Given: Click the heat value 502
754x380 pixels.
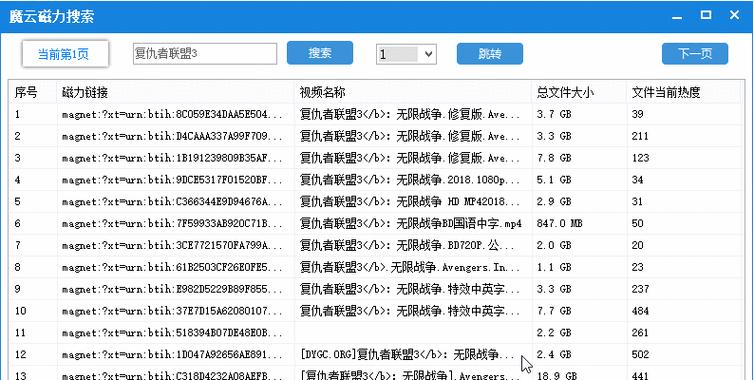Looking at the screenshot, I should pyautogui.click(x=640, y=355).
